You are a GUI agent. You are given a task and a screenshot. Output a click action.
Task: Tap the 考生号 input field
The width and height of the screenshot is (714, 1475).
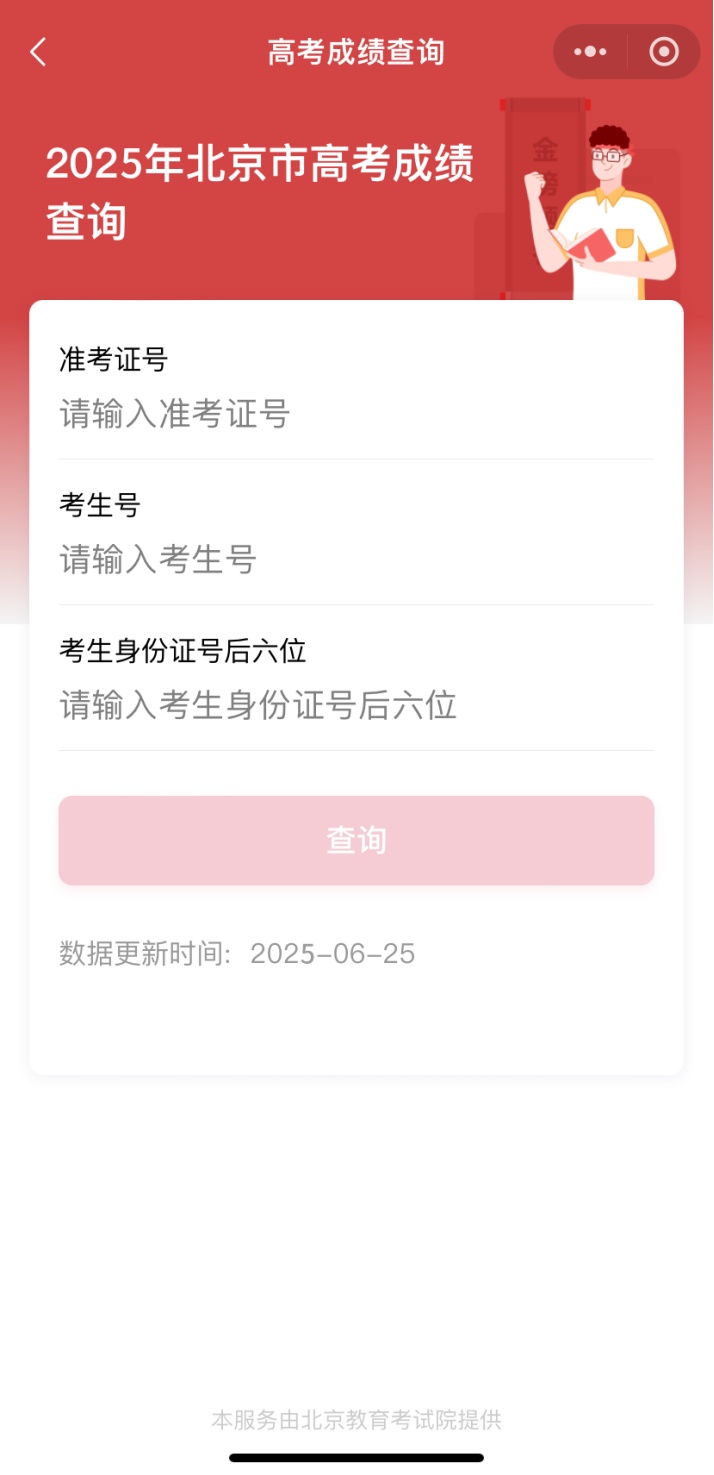[x=357, y=560]
